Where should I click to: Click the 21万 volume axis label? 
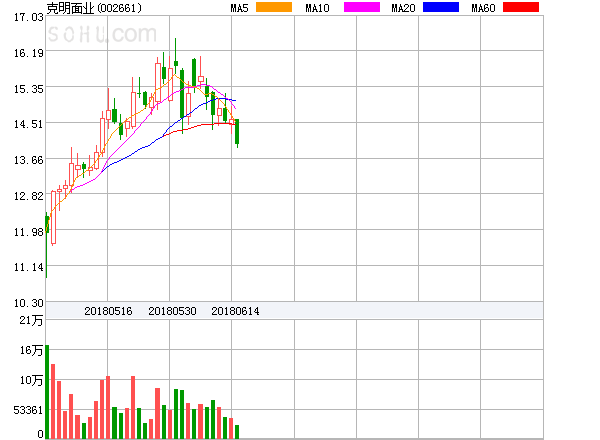pyautogui.click(x=31, y=320)
